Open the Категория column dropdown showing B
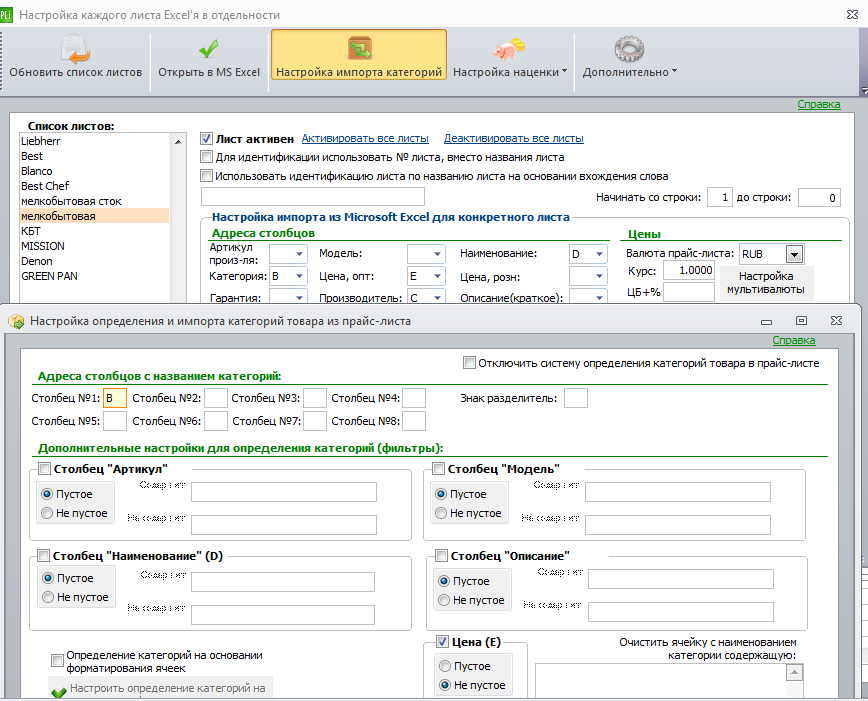 click(x=299, y=276)
